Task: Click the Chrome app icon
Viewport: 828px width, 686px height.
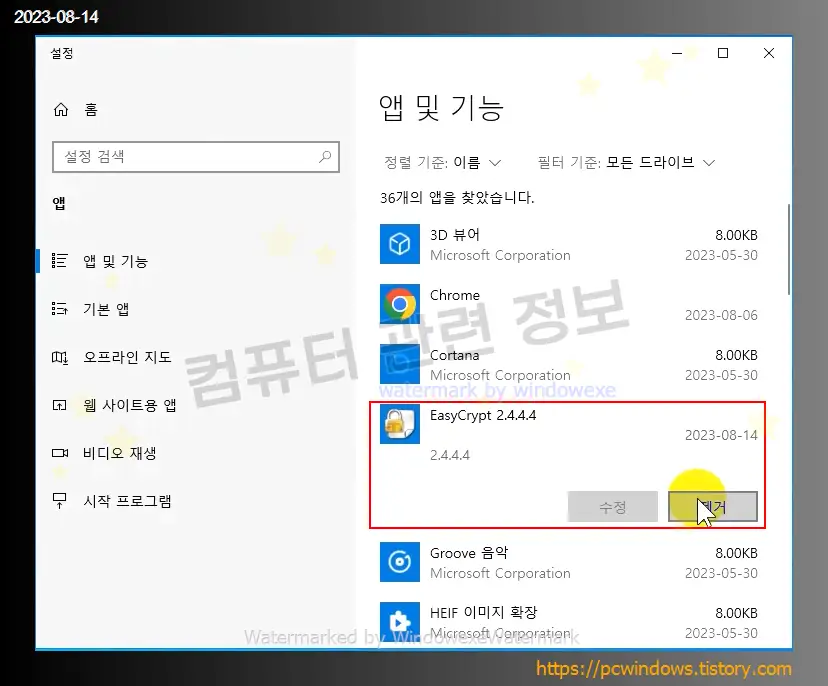Action: (x=400, y=304)
